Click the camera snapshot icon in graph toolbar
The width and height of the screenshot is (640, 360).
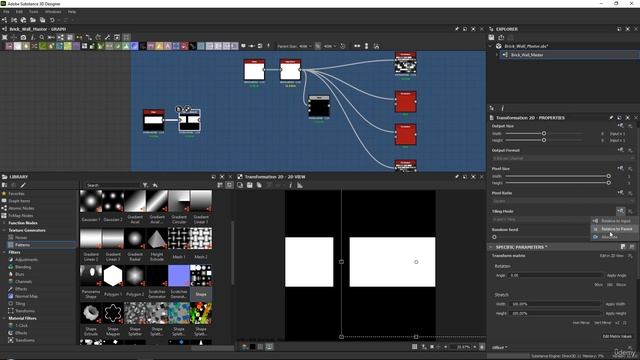coord(23,37)
